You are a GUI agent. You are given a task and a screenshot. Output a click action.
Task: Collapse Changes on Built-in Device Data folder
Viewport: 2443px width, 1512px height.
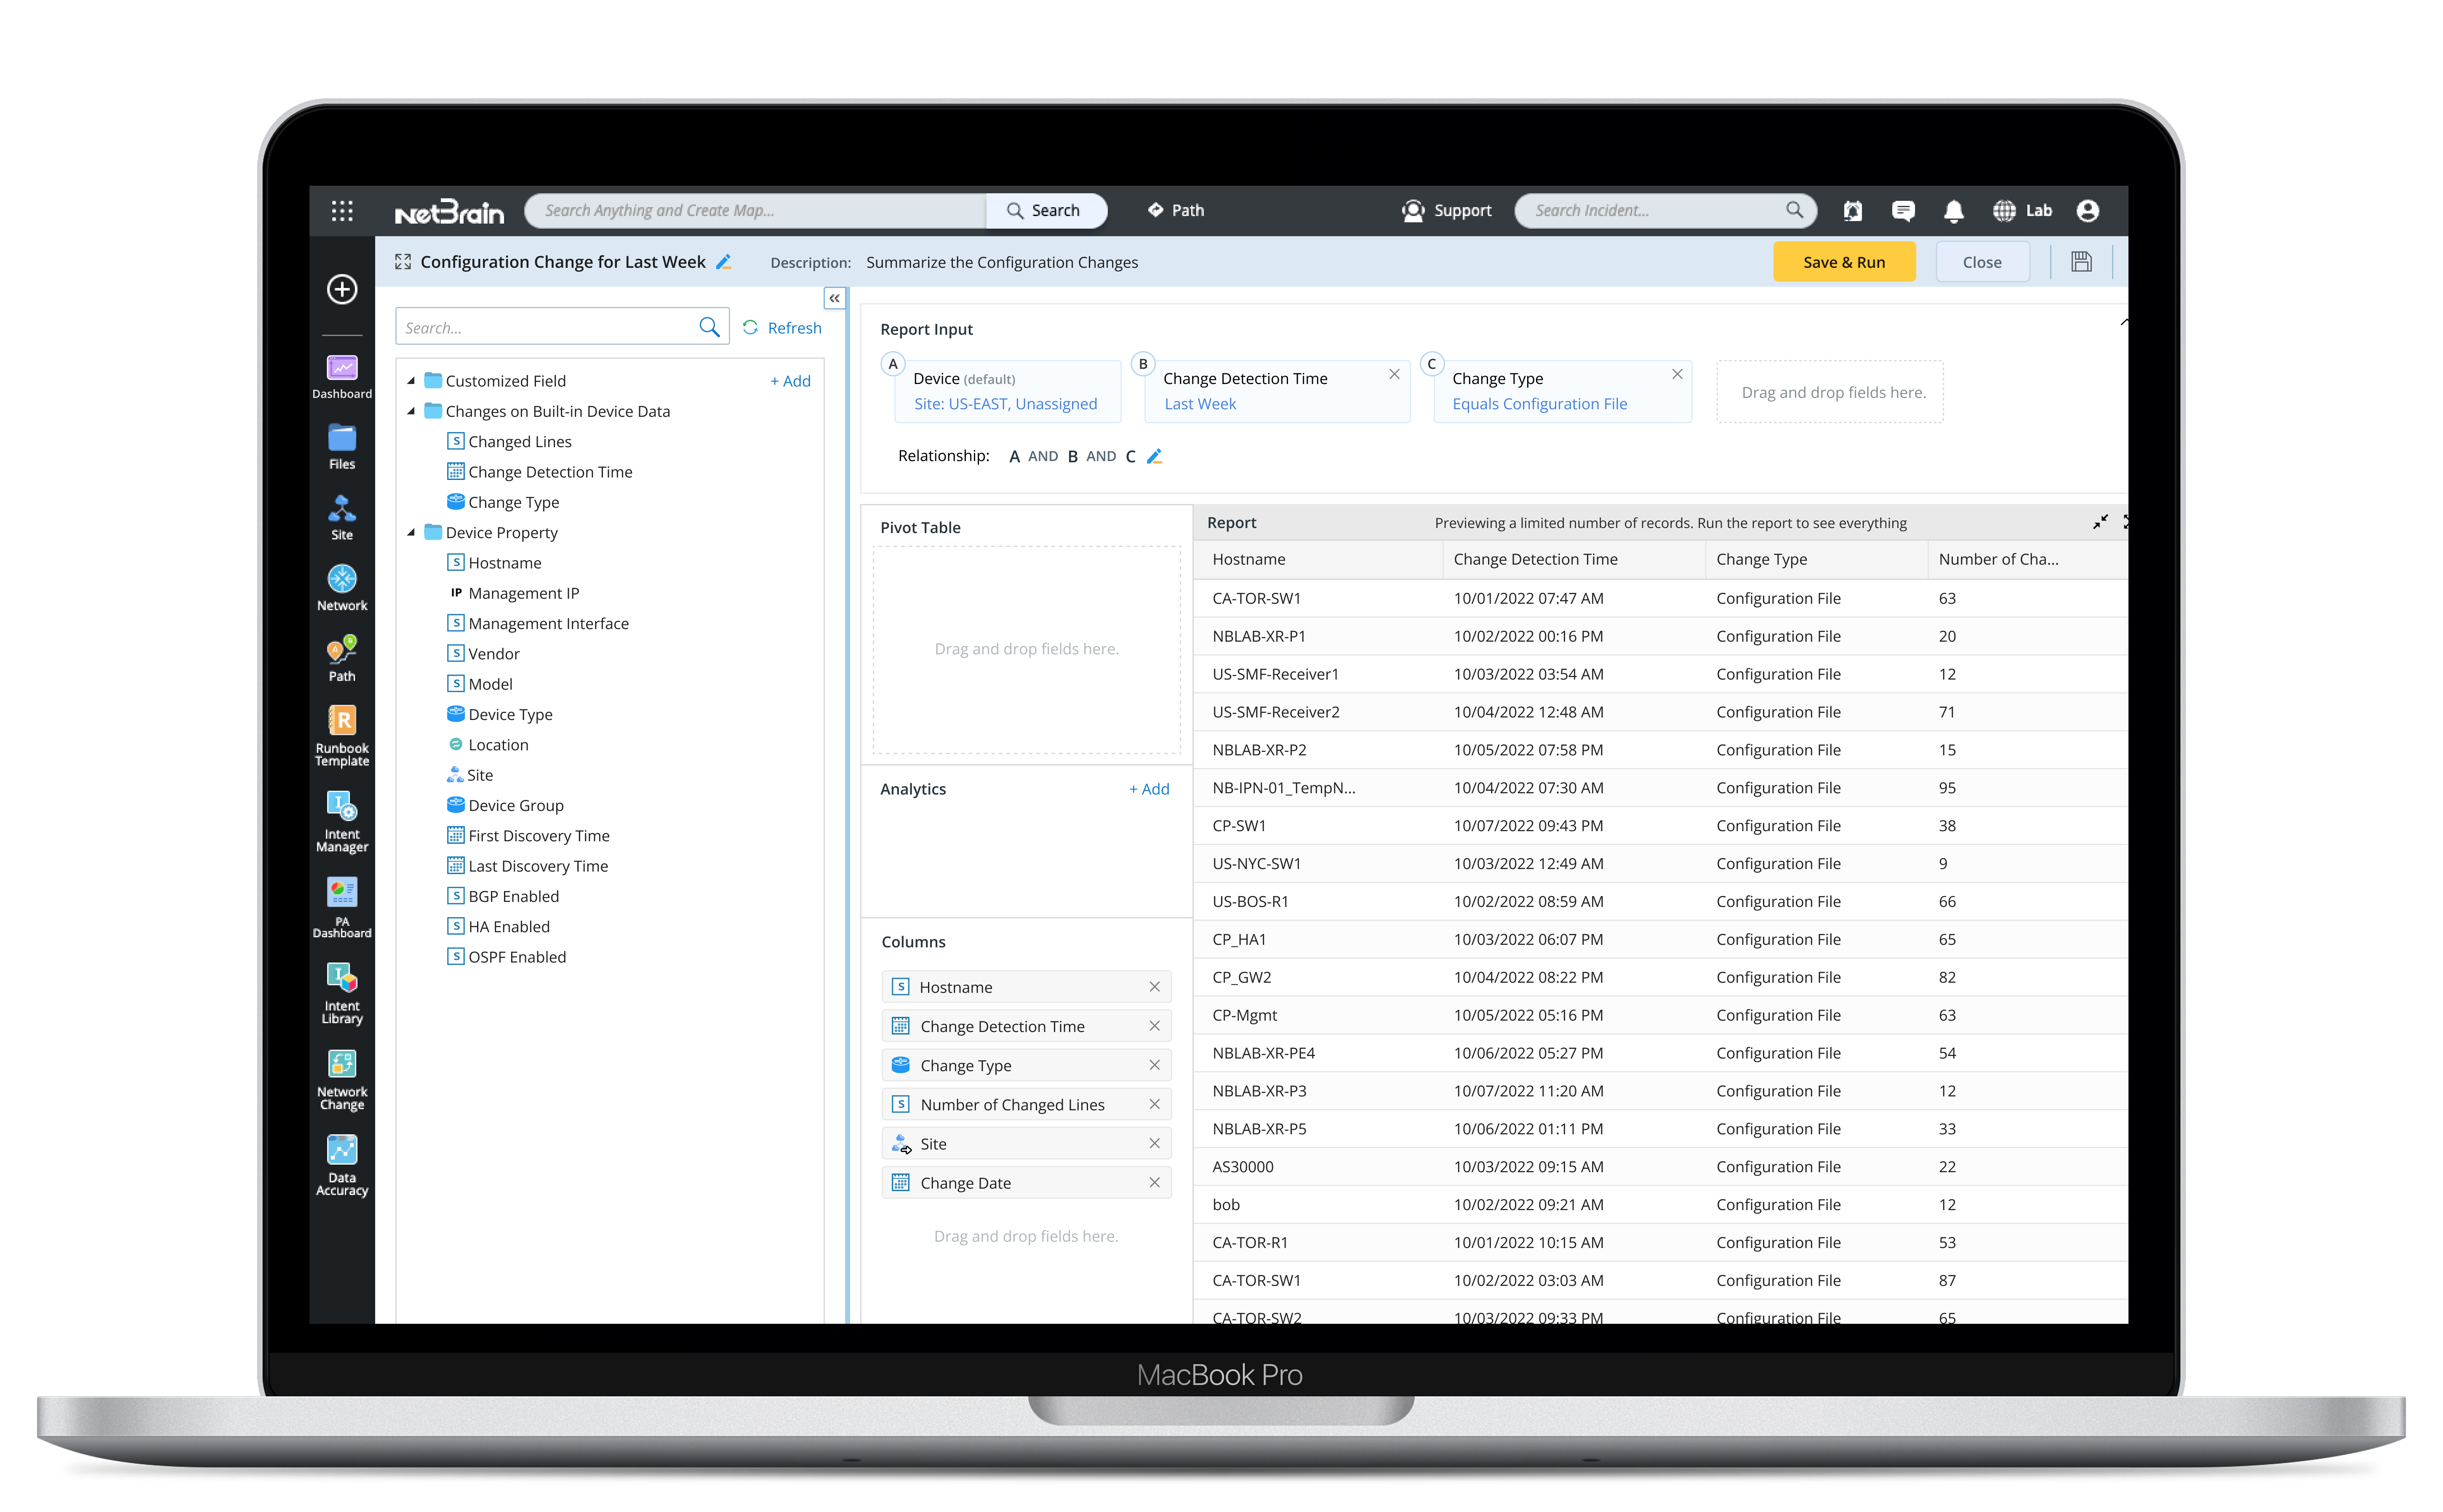411,411
